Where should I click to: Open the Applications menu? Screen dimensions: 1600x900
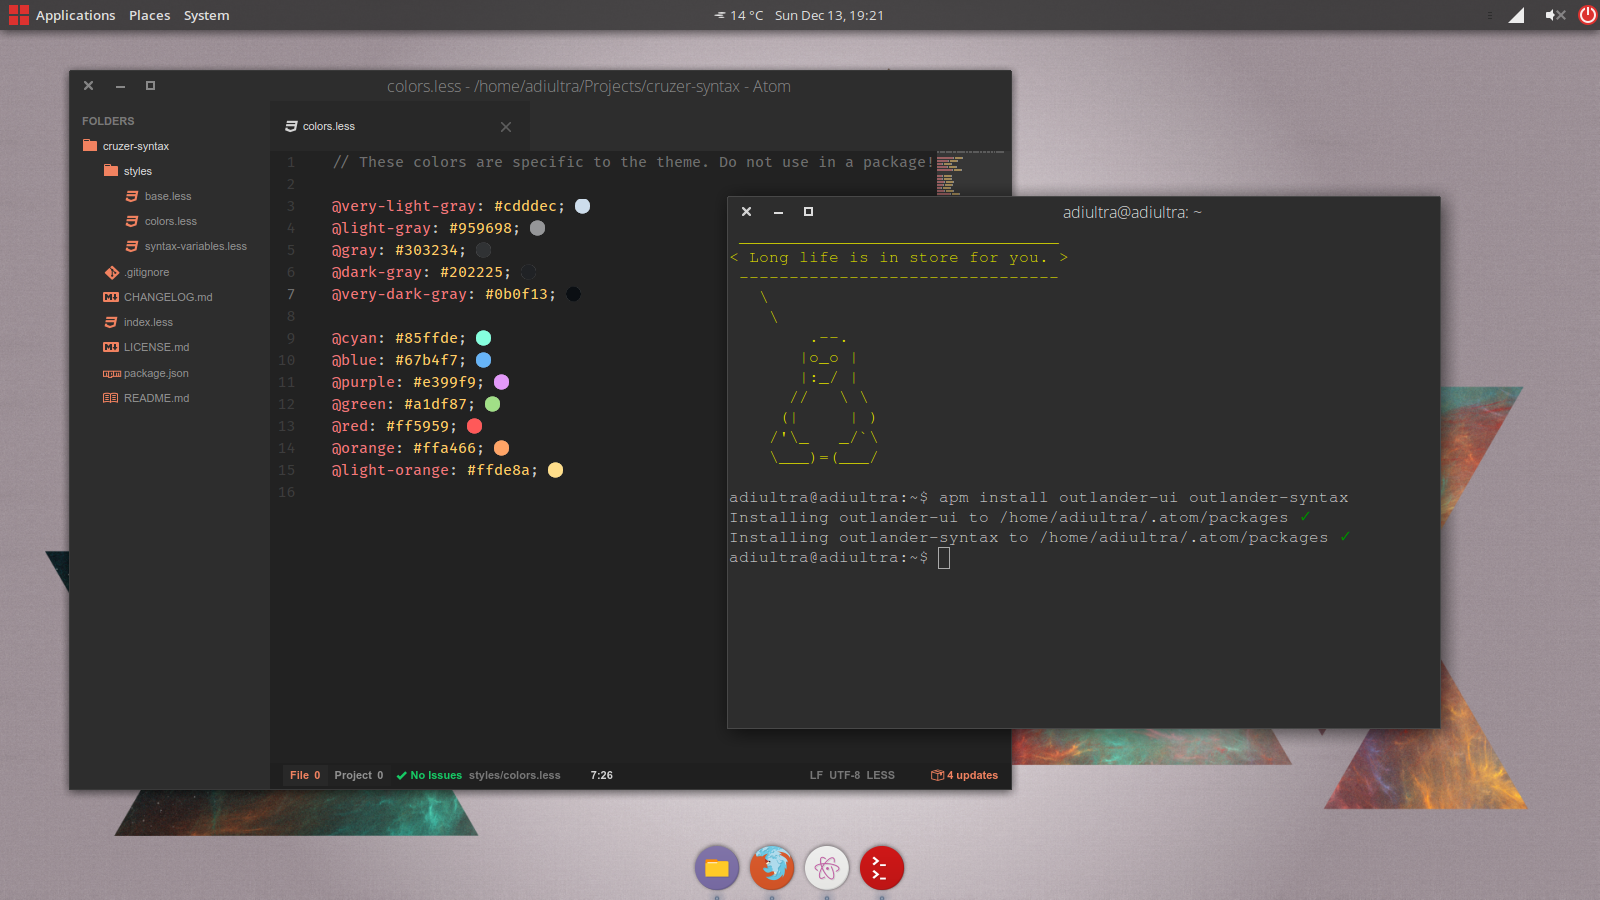[x=75, y=15]
